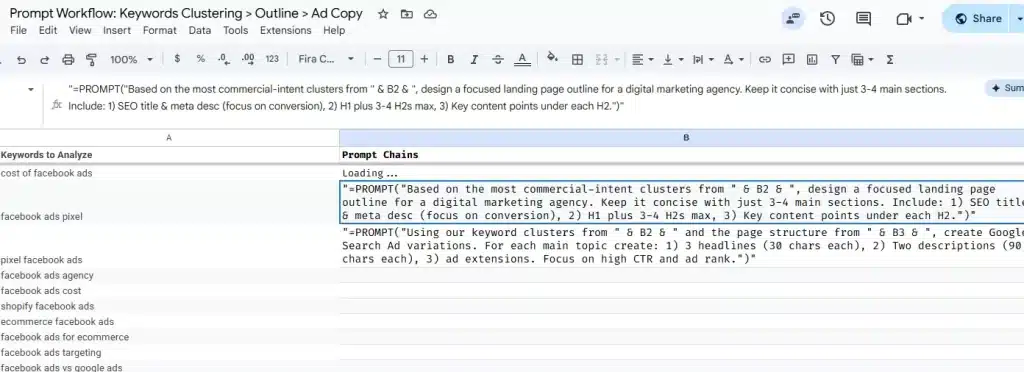Open text rotation dropdown
The image size is (1024, 372).
click(x=734, y=59)
